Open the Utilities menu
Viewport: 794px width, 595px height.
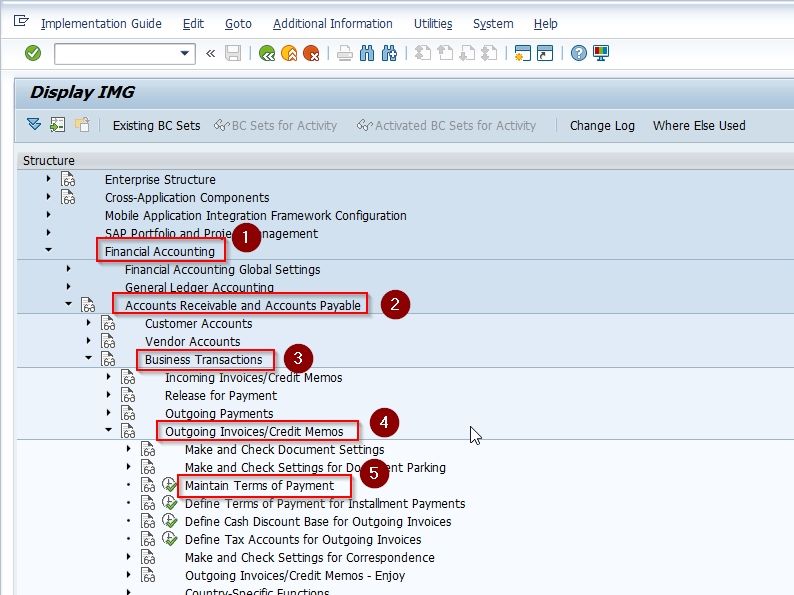(x=433, y=24)
